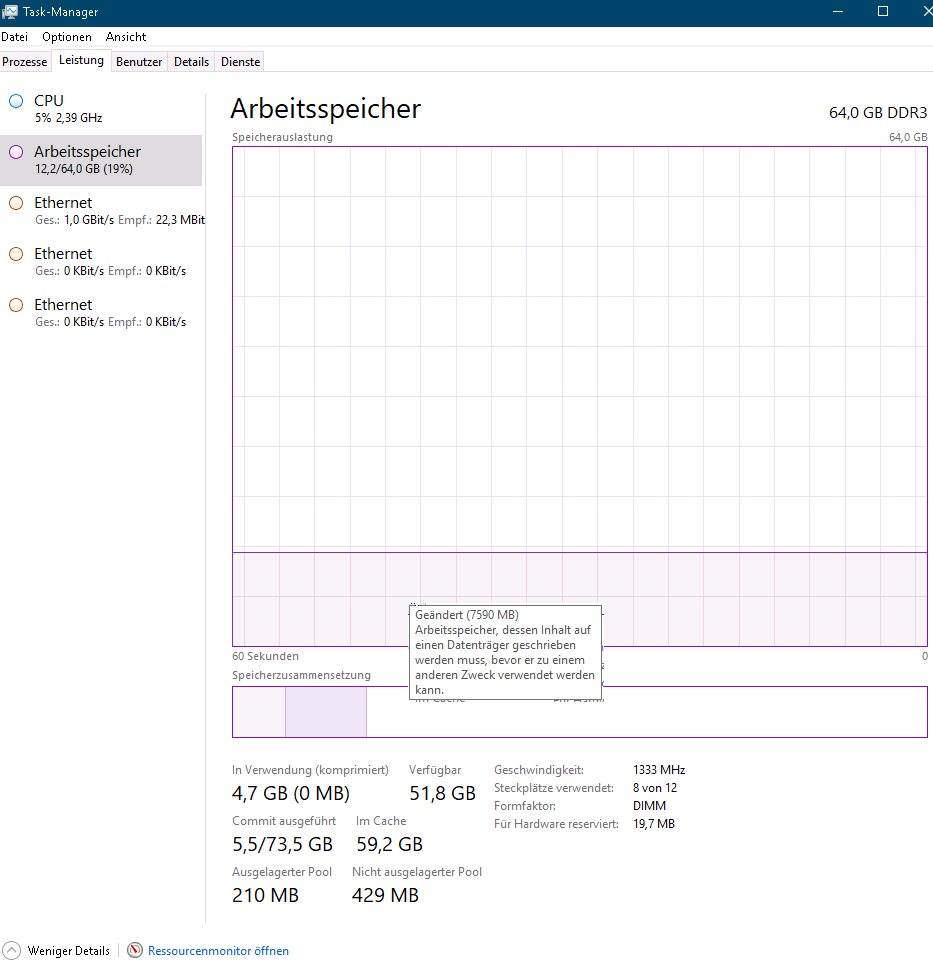The width and height of the screenshot is (933, 966).
Task: Click the Arbeitsspeicher purple circle icon
Action: (x=16, y=152)
